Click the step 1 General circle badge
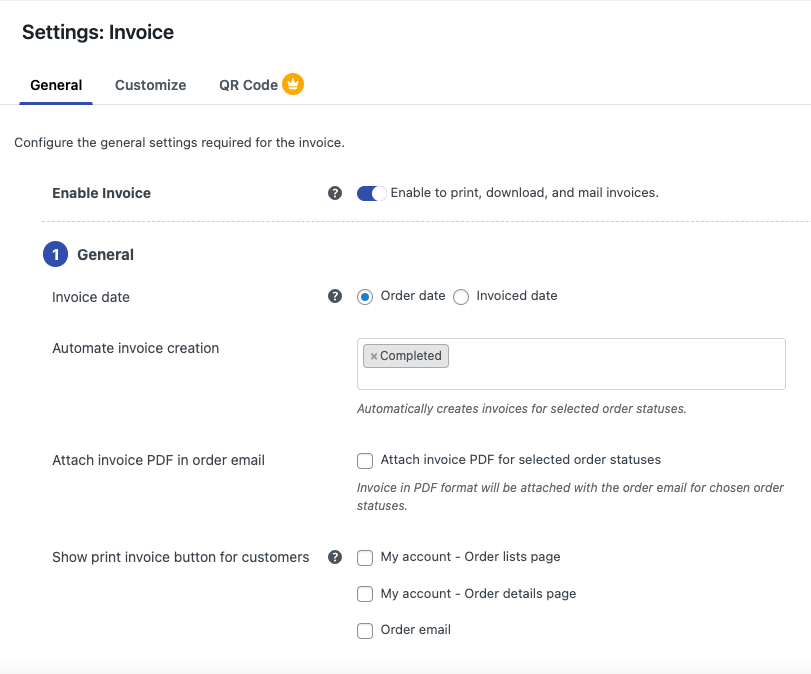This screenshot has width=811, height=674. (x=55, y=254)
